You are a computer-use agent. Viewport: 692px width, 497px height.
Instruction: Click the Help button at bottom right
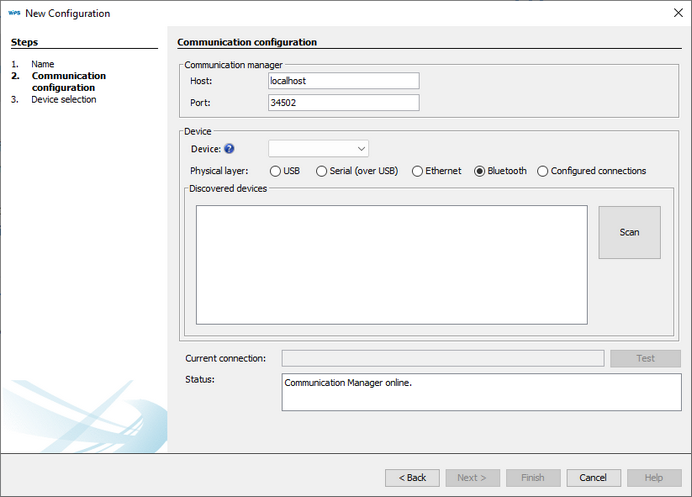click(654, 478)
